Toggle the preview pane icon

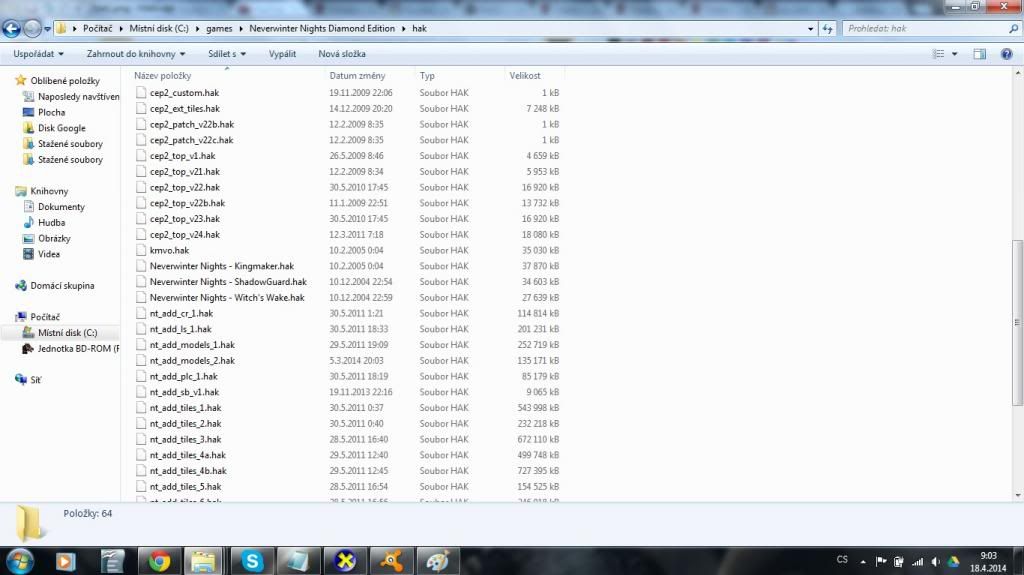(x=980, y=54)
